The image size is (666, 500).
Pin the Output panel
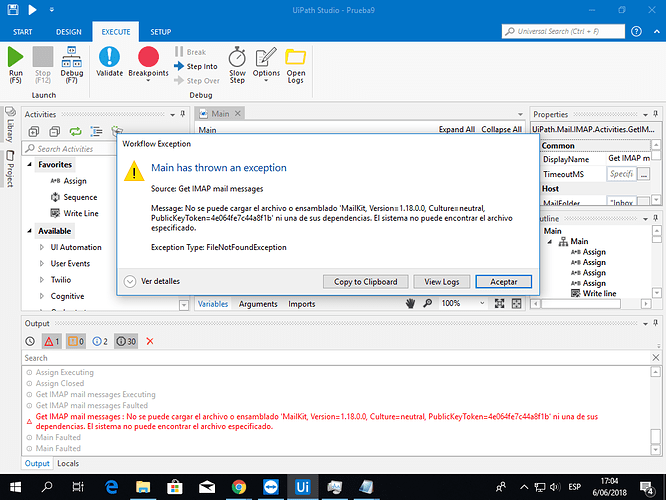[x=655, y=323]
